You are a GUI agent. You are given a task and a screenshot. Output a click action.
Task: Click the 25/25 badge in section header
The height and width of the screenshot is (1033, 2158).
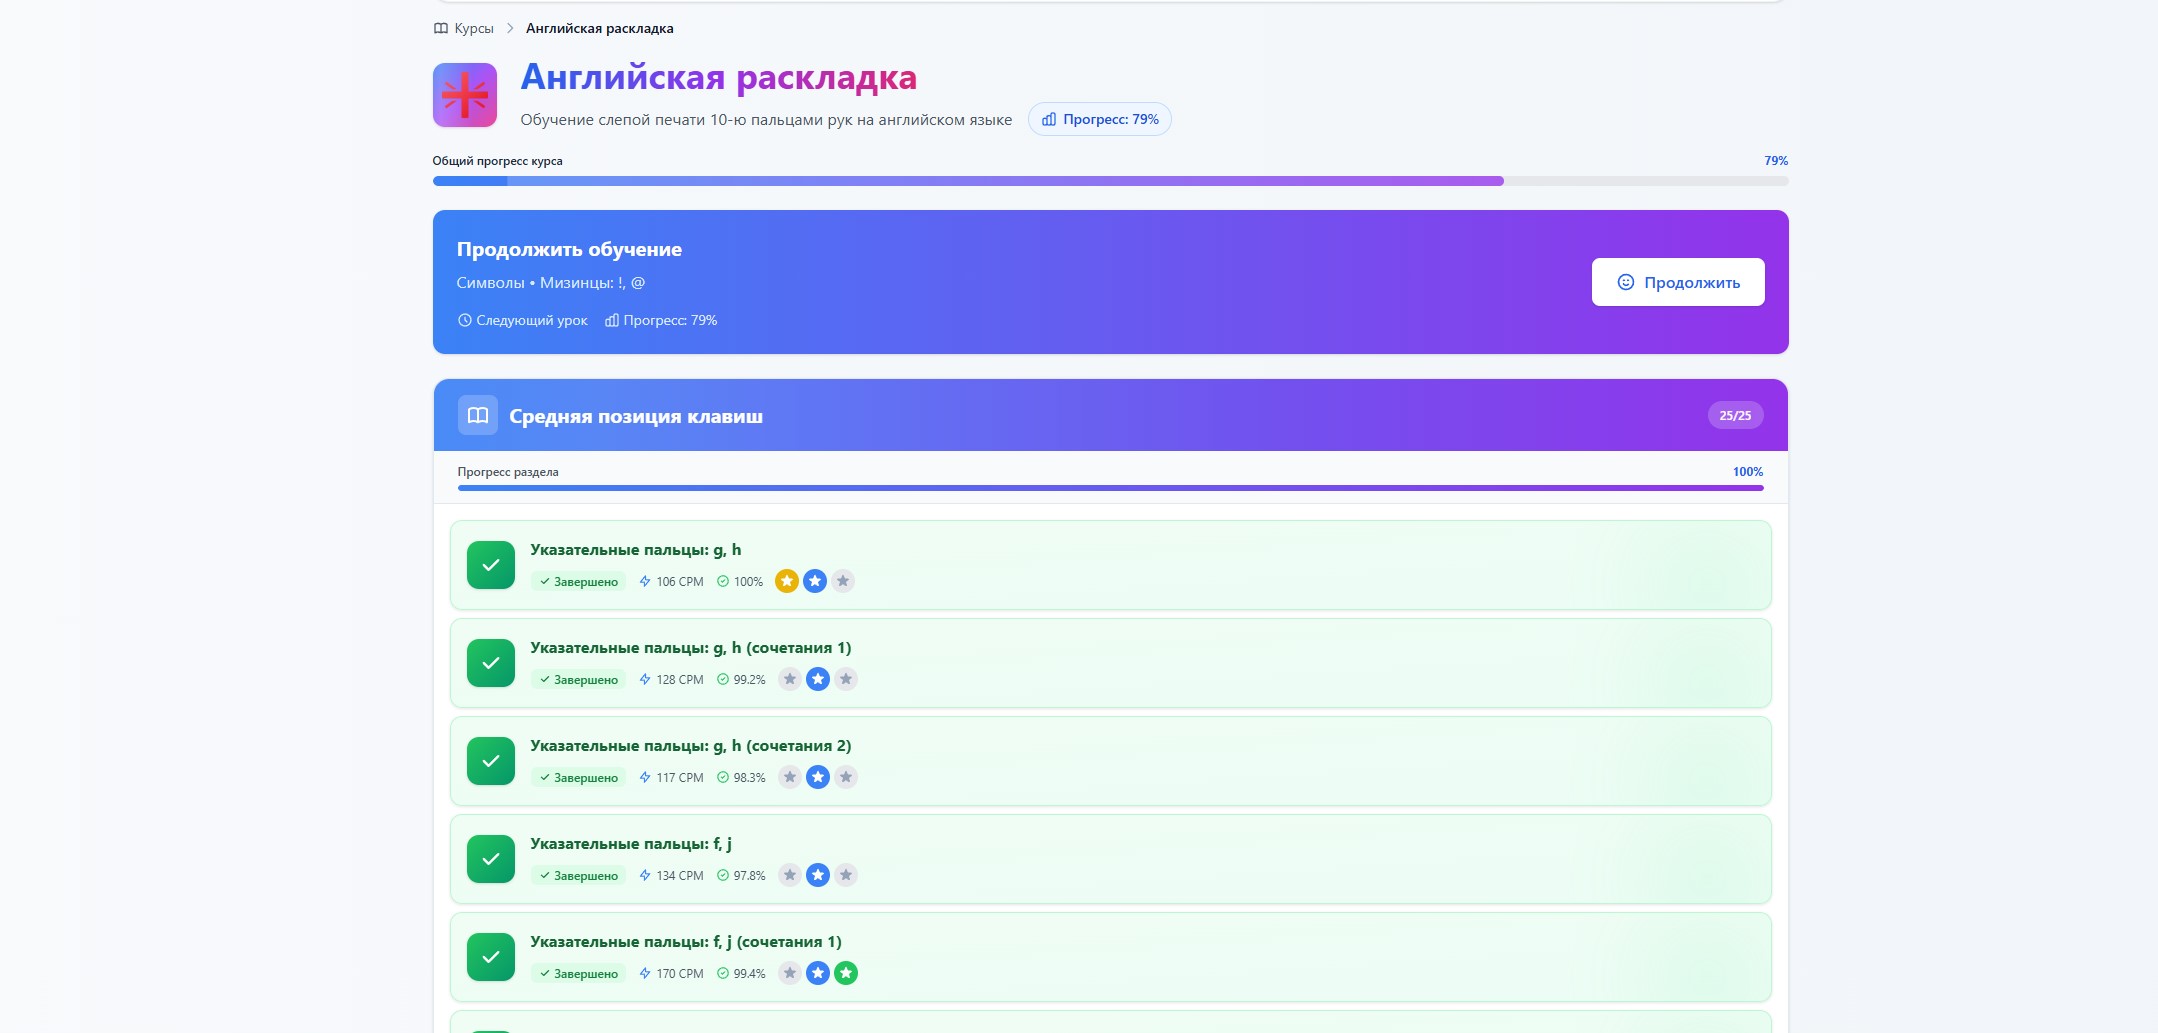pos(1734,415)
